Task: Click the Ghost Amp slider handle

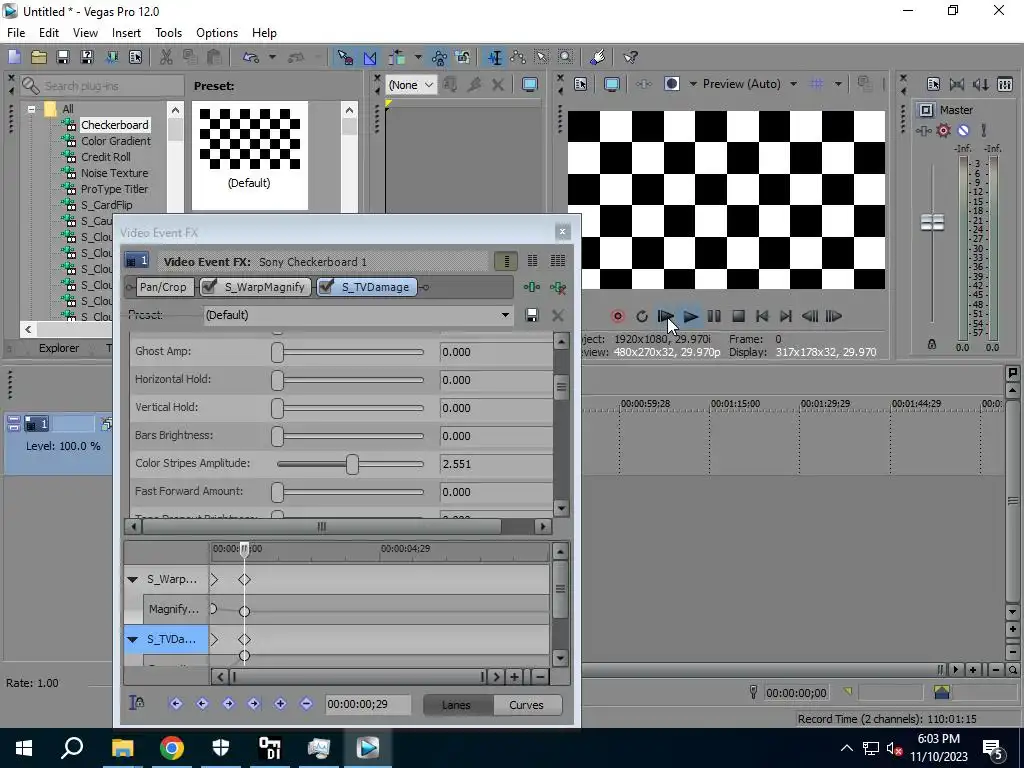Action: (x=278, y=352)
